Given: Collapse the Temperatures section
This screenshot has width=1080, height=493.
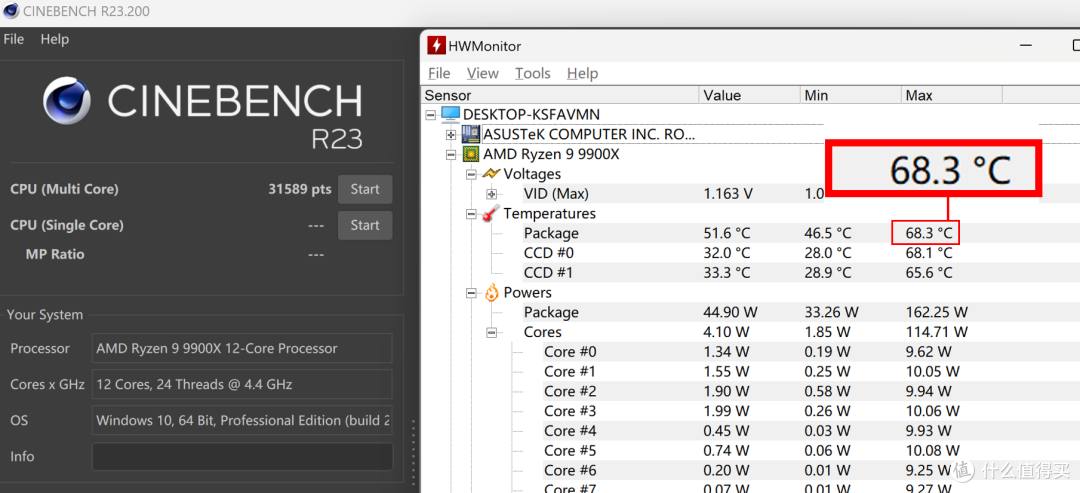Looking at the screenshot, I should point(471,214).
